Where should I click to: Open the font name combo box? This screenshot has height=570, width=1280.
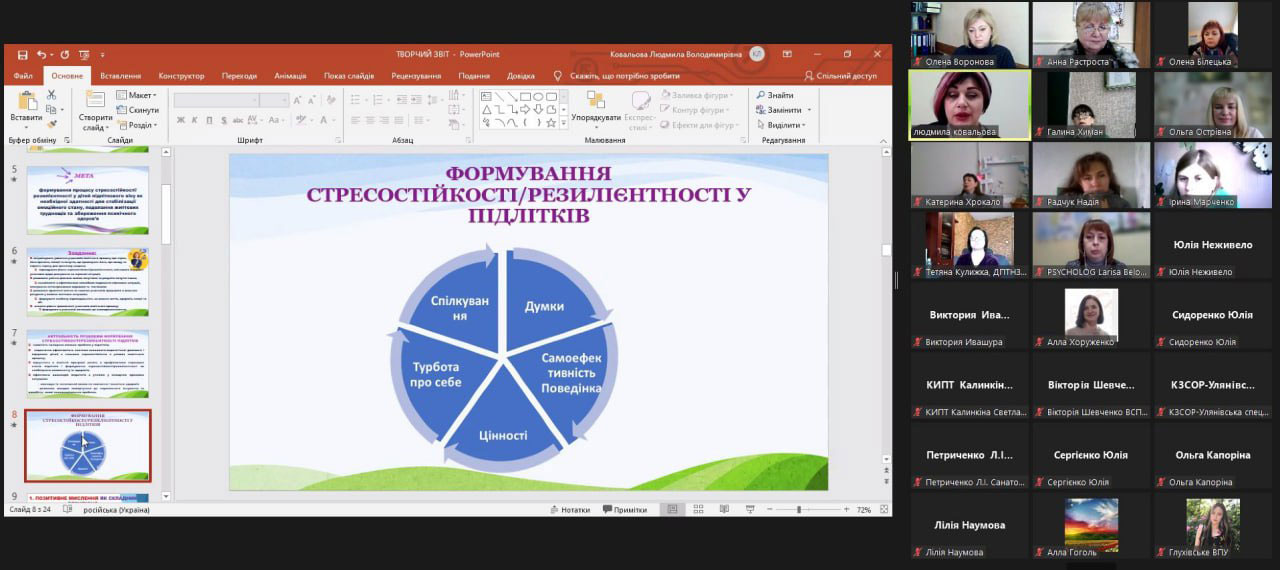click(x=216, y=100)
